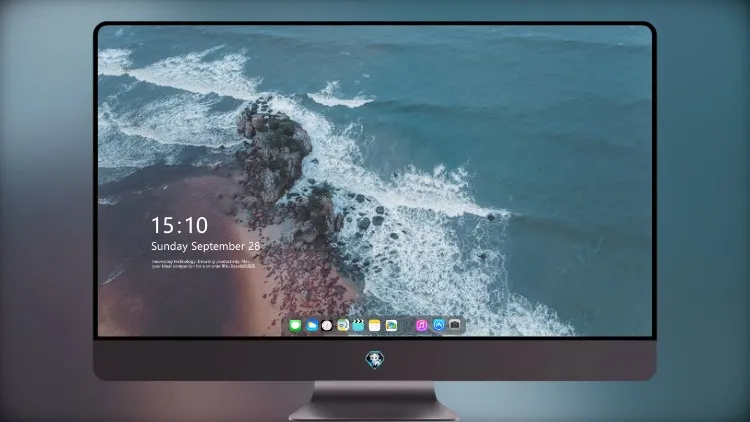750x422 pixels.
Task: Open the Camera app in the dock
Action: (455, 325)
